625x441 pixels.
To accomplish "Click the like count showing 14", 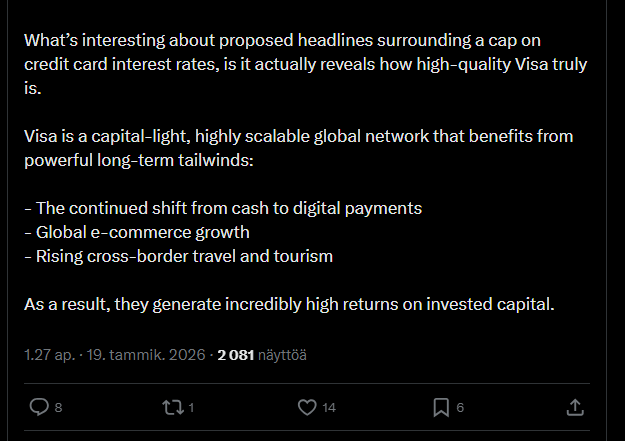I will pyautogui.click(x=329, y=408).
